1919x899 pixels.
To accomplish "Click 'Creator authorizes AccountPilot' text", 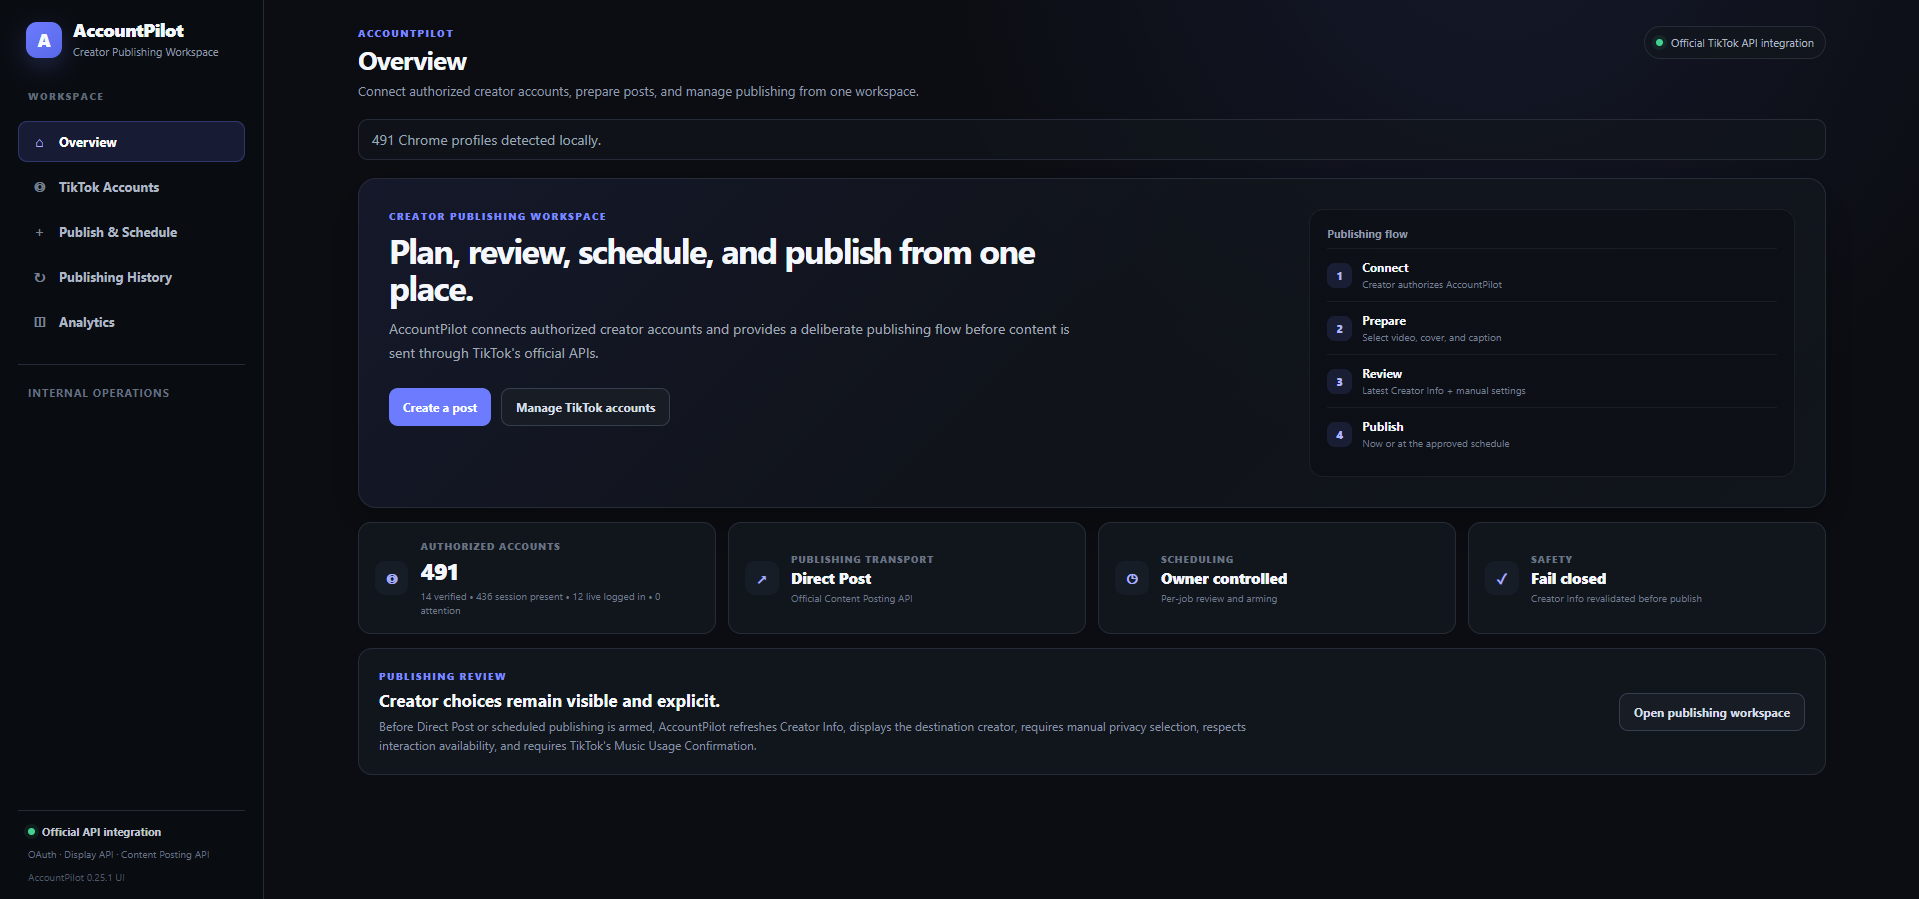I will [1432, 285].
